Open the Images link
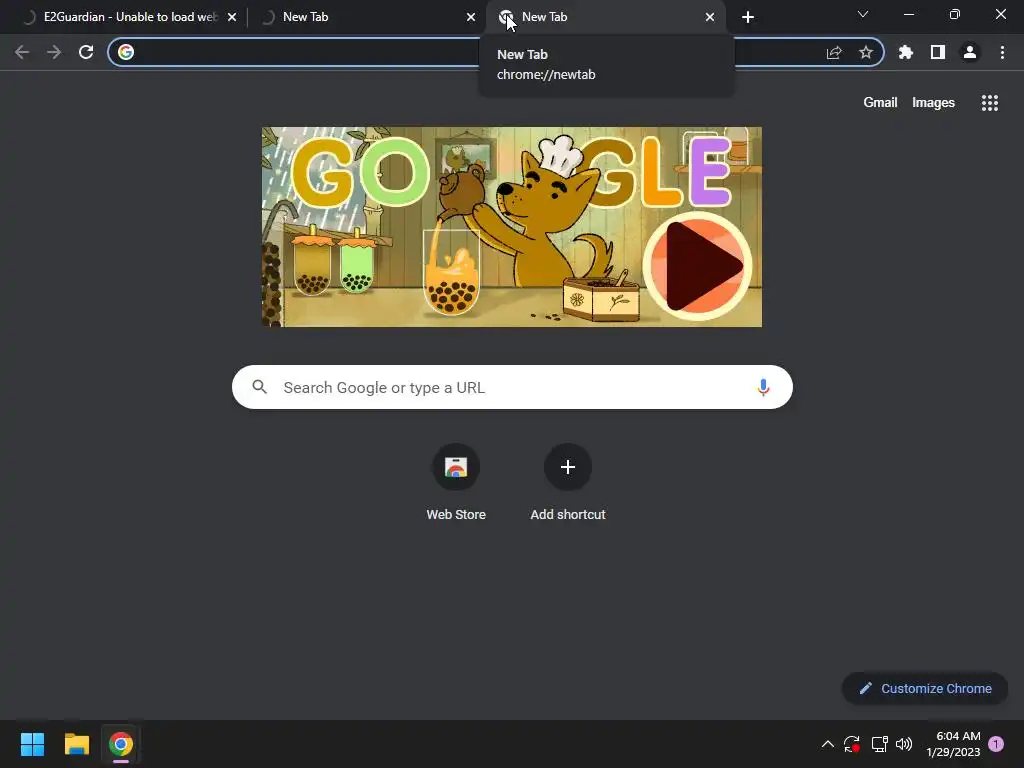 [x=933, y=103]
